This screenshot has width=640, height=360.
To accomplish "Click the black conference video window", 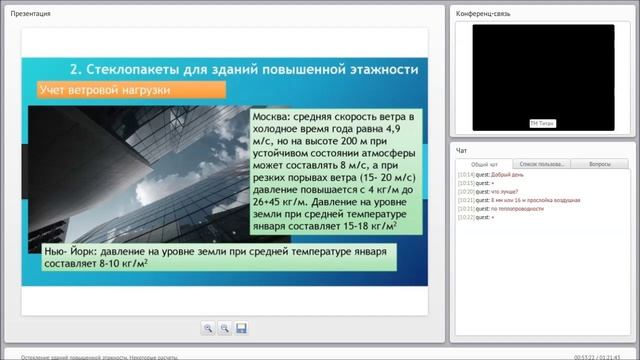I will [x=543, y=78].
